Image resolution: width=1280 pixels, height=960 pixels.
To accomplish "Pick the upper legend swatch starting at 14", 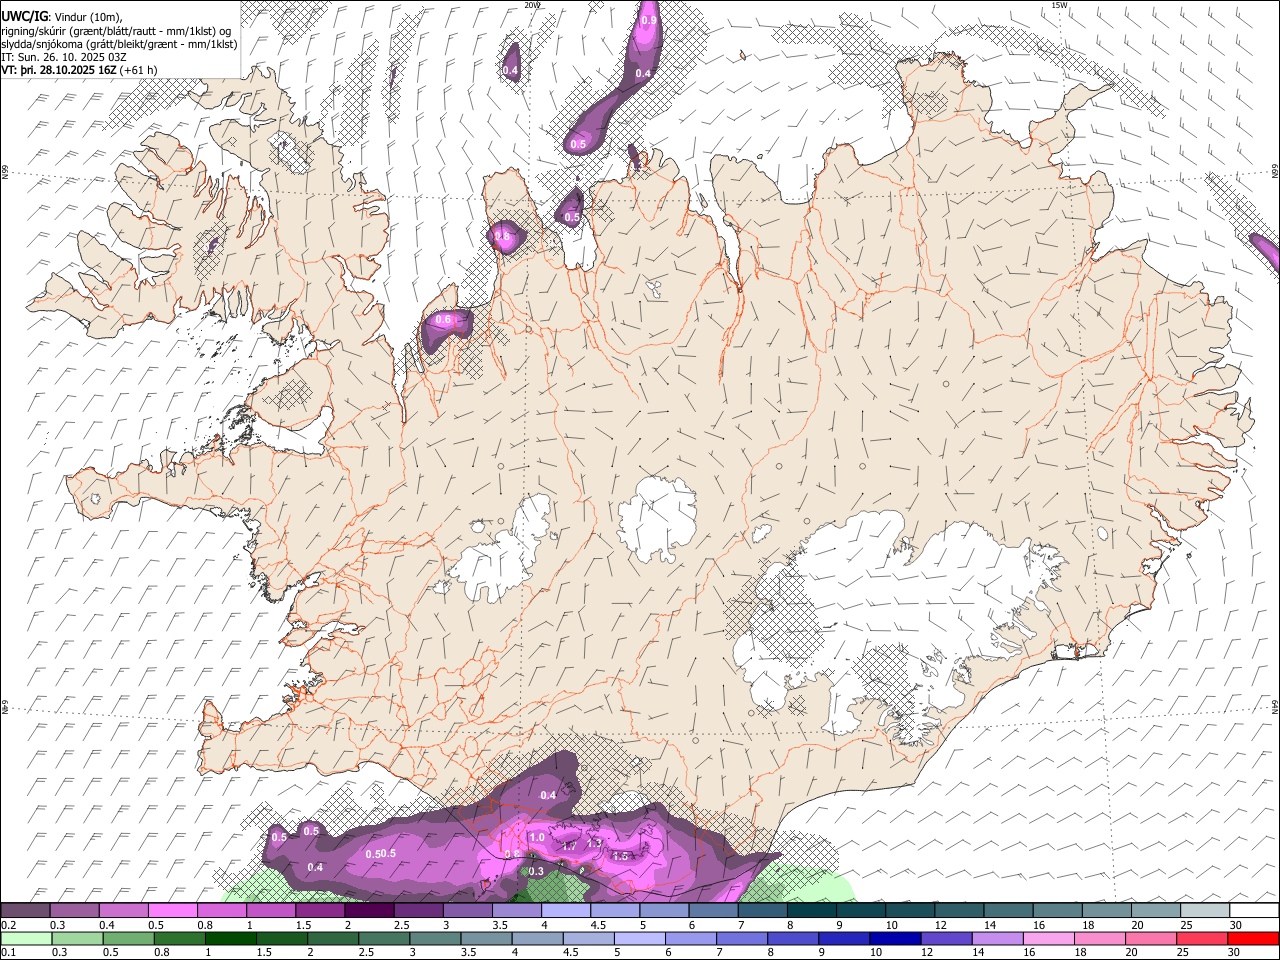I will (x=1008, y=911).
